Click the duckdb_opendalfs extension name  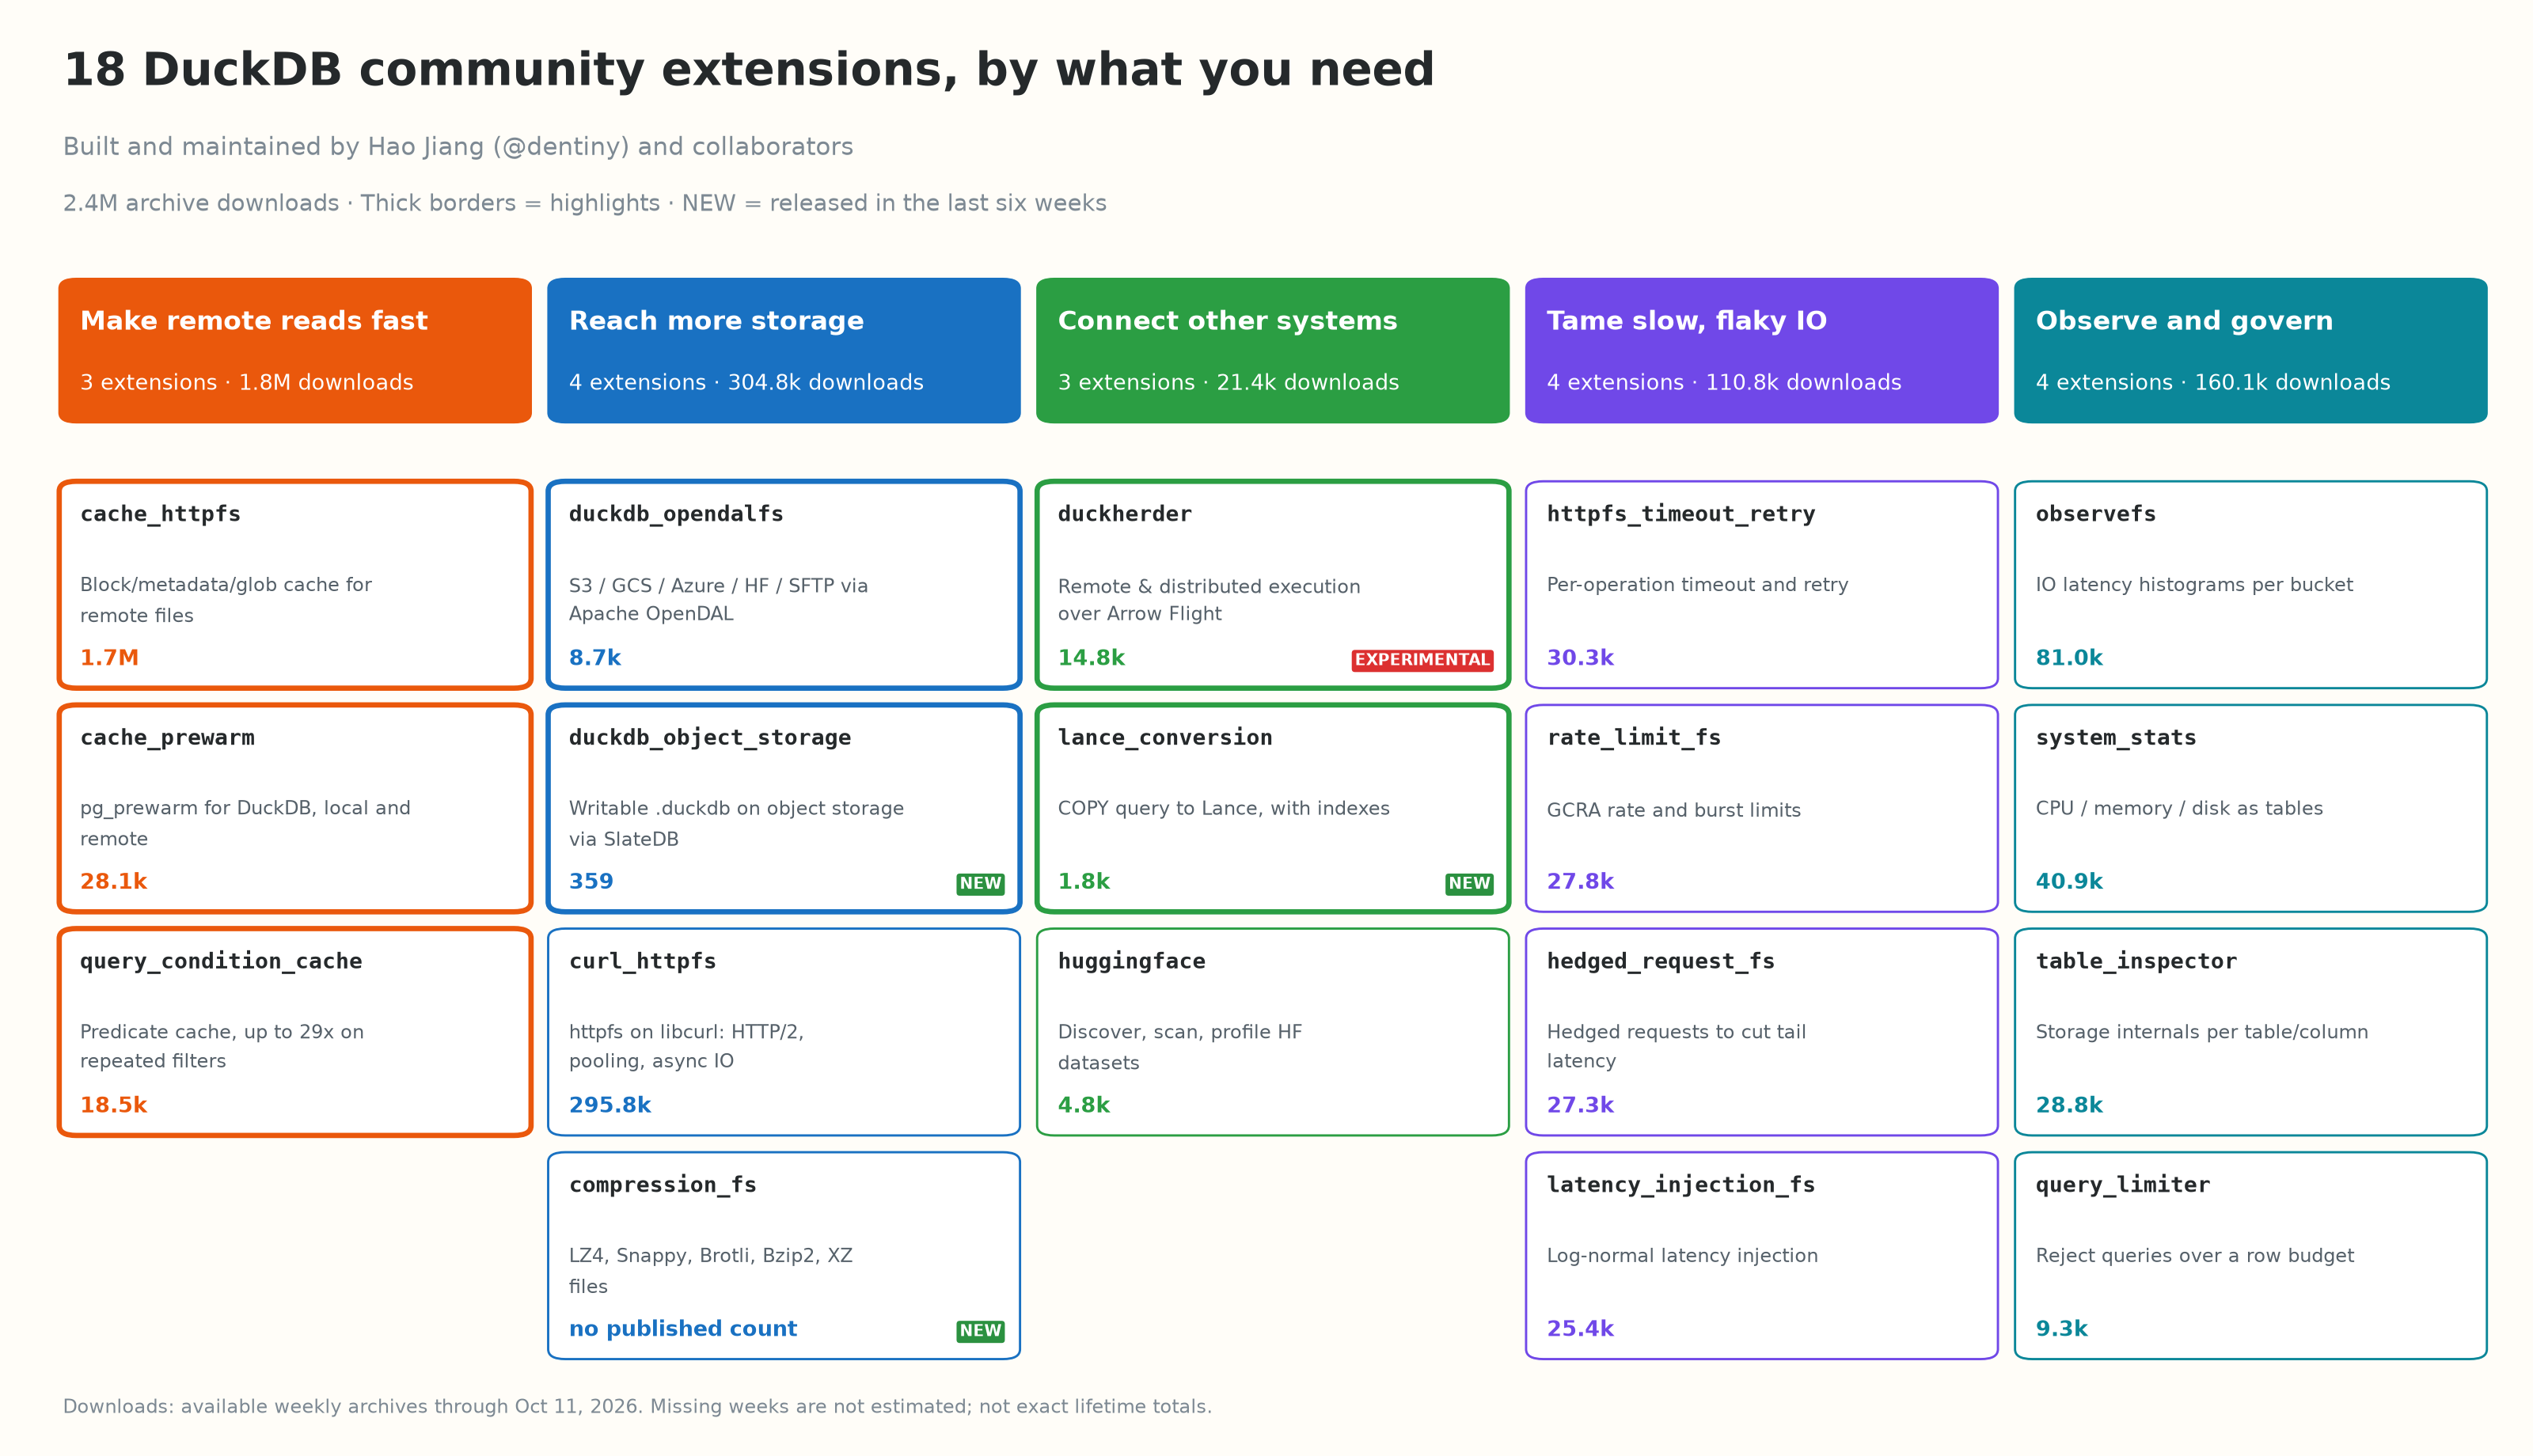tap(676, 515)
